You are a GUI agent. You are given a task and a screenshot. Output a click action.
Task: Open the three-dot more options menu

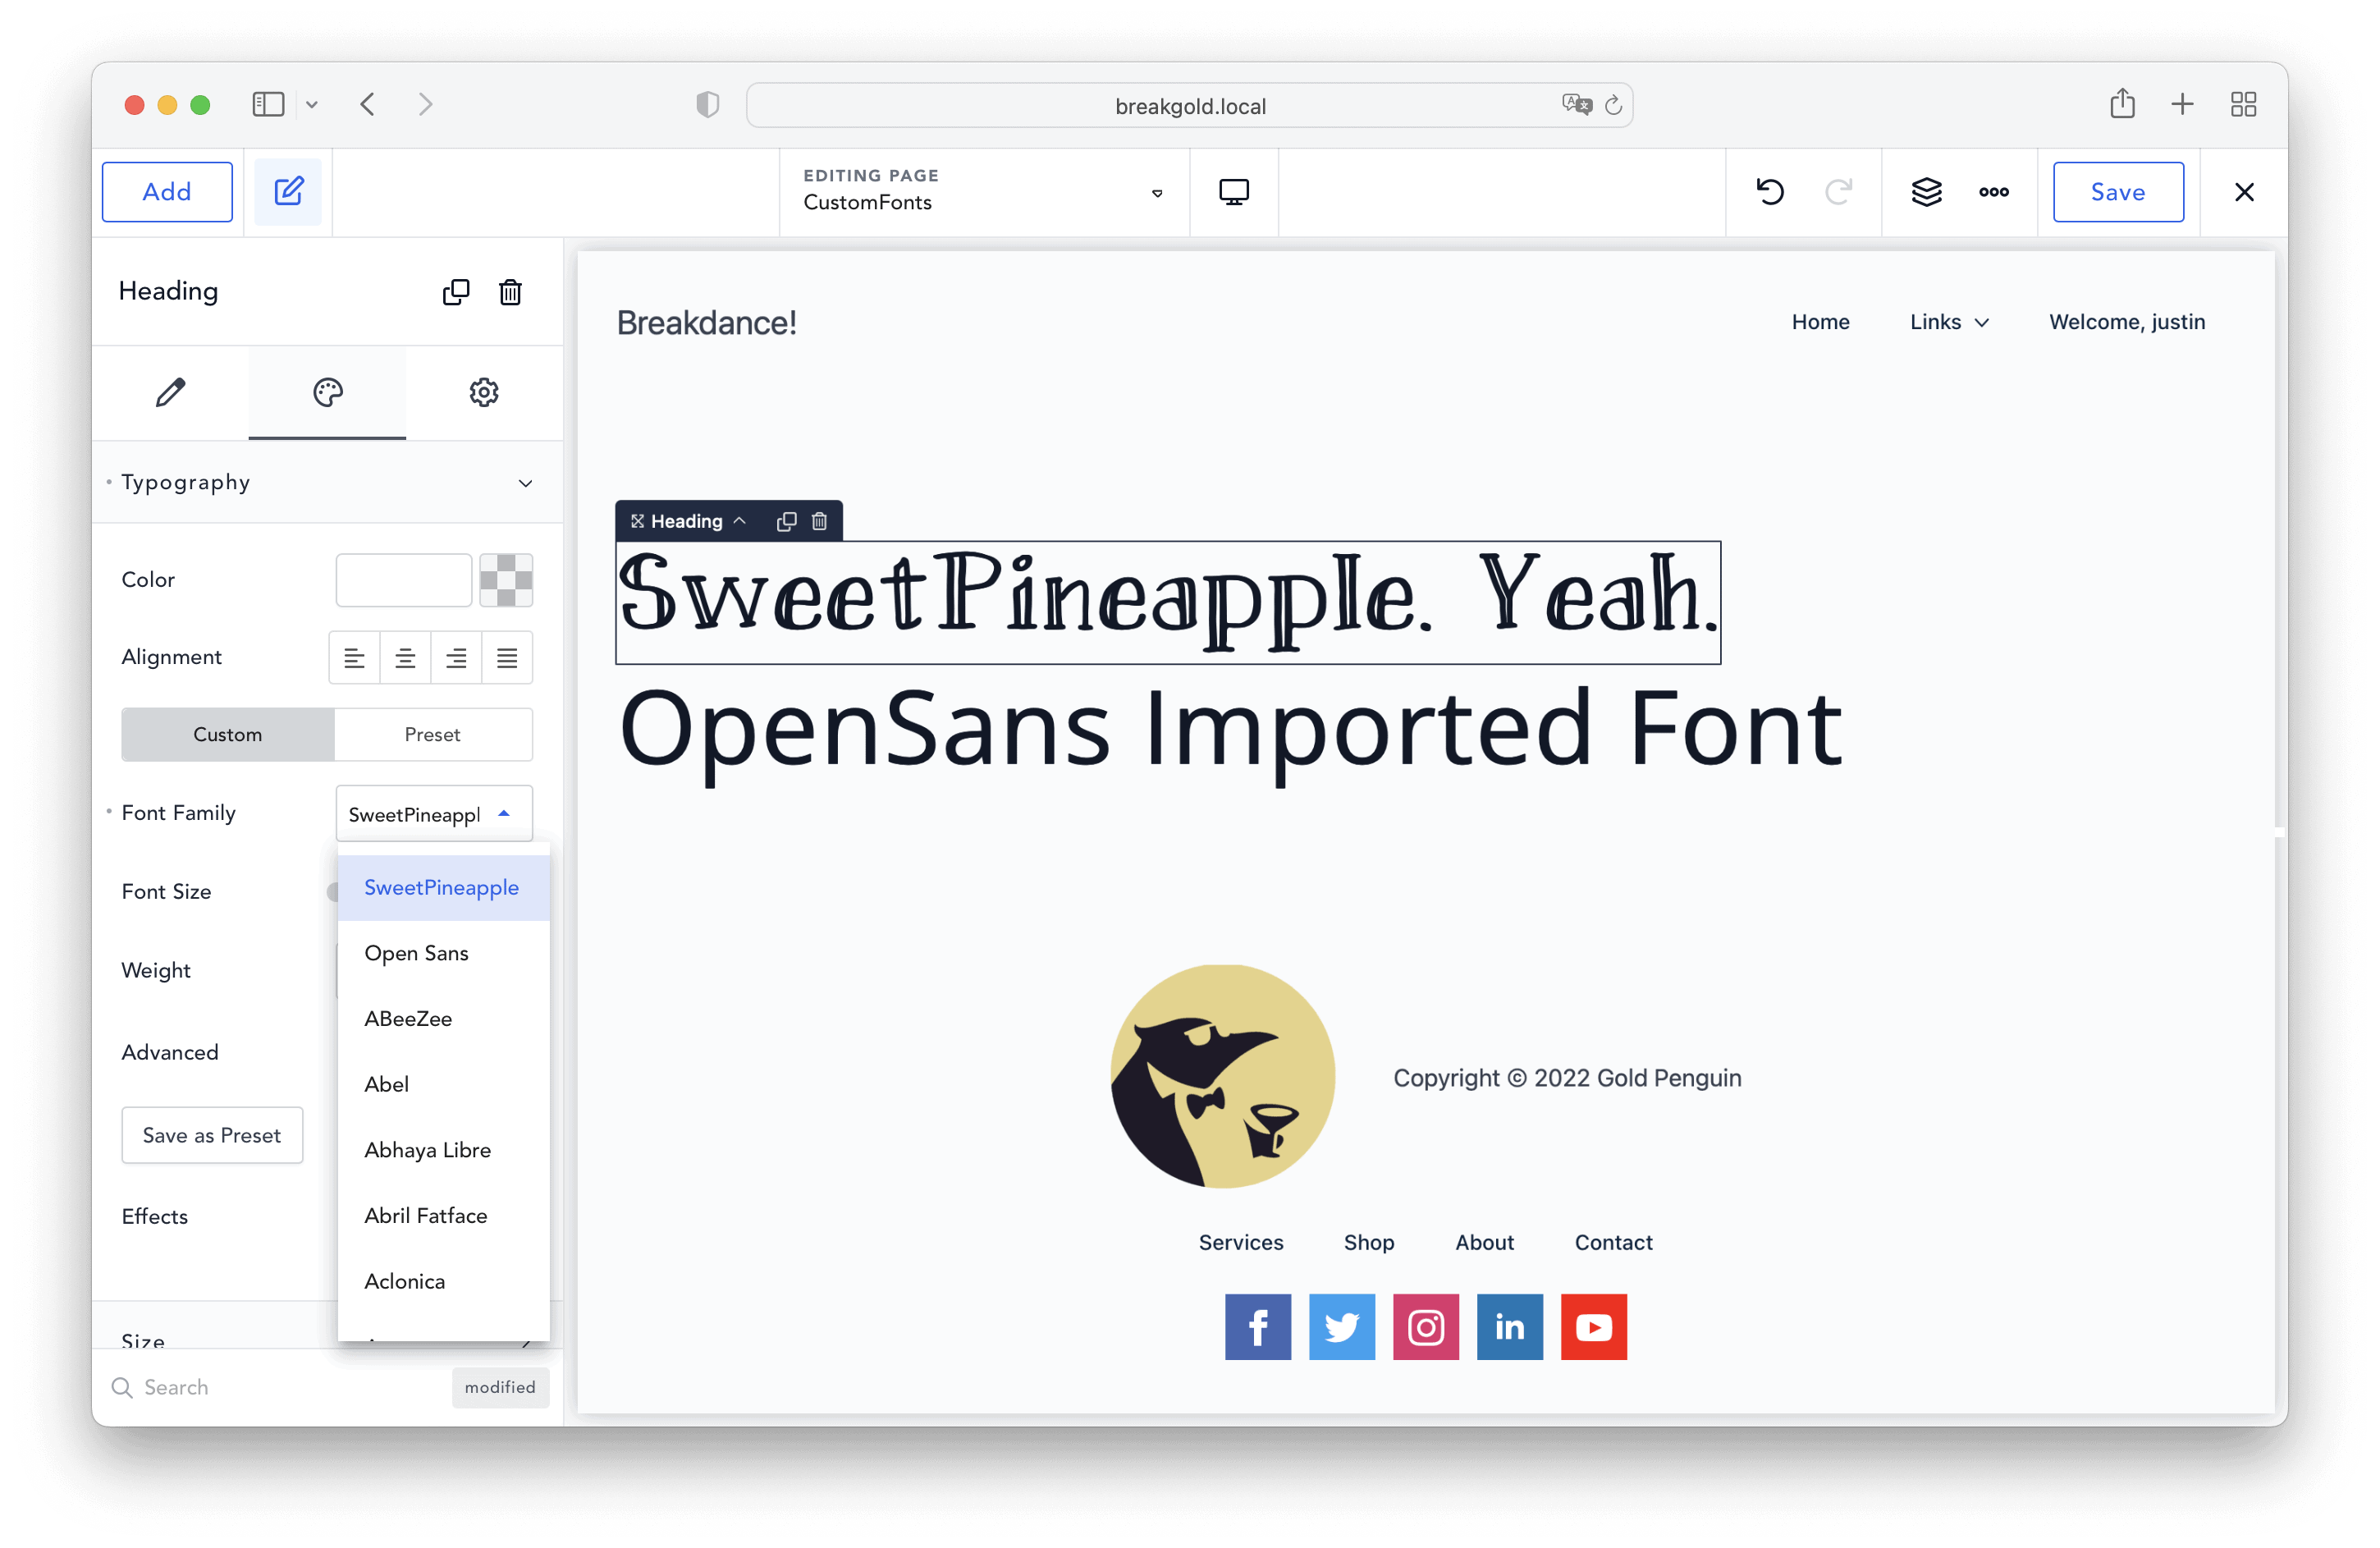[x=1993, y=191]
